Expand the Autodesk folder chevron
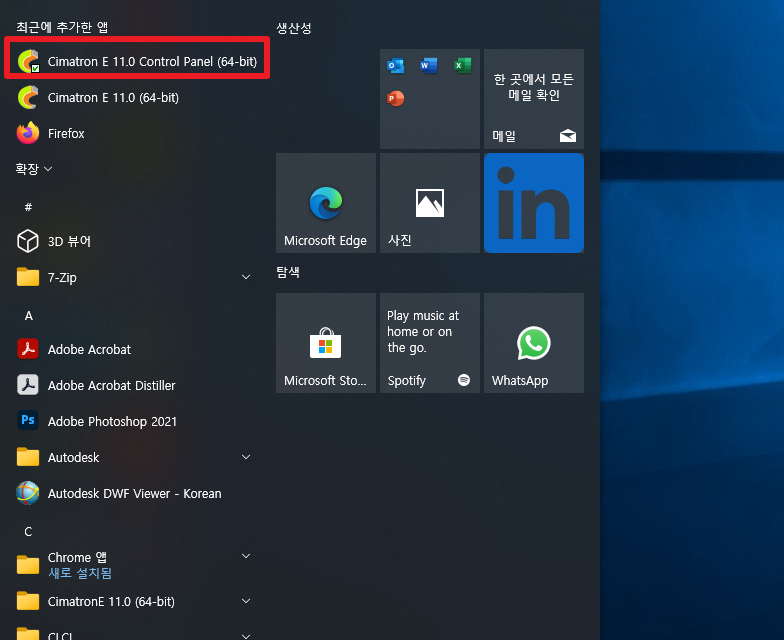This screenshot has height=640, width=784. 246,457
